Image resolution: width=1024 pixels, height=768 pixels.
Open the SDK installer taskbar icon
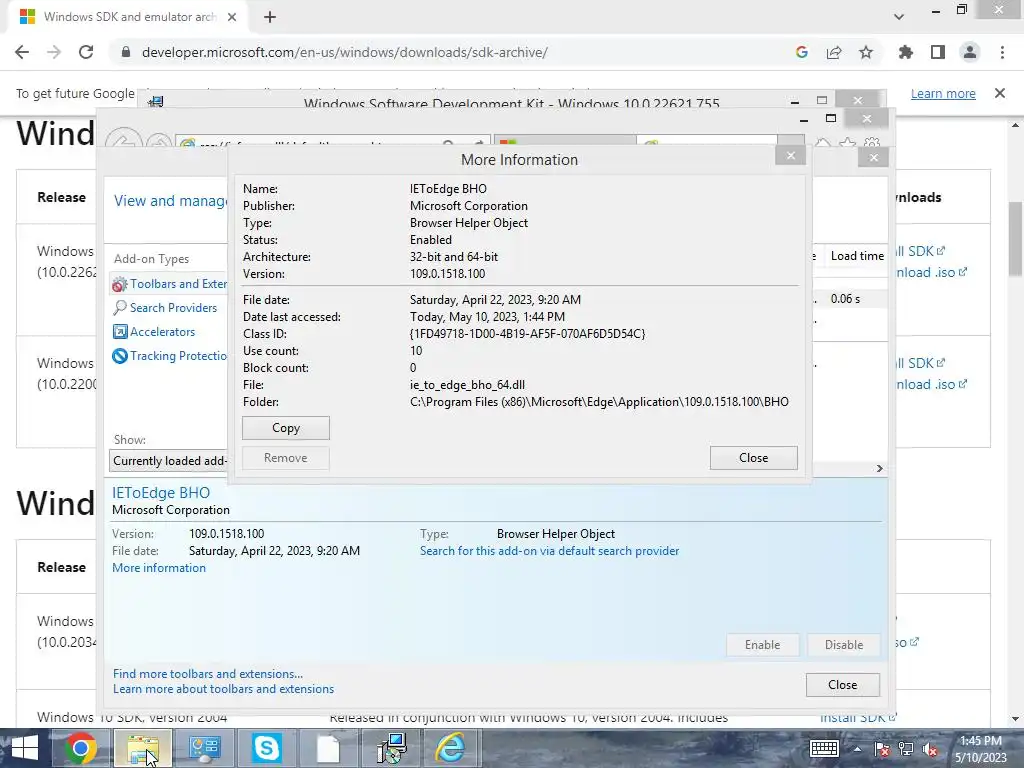tap(390, 748)
